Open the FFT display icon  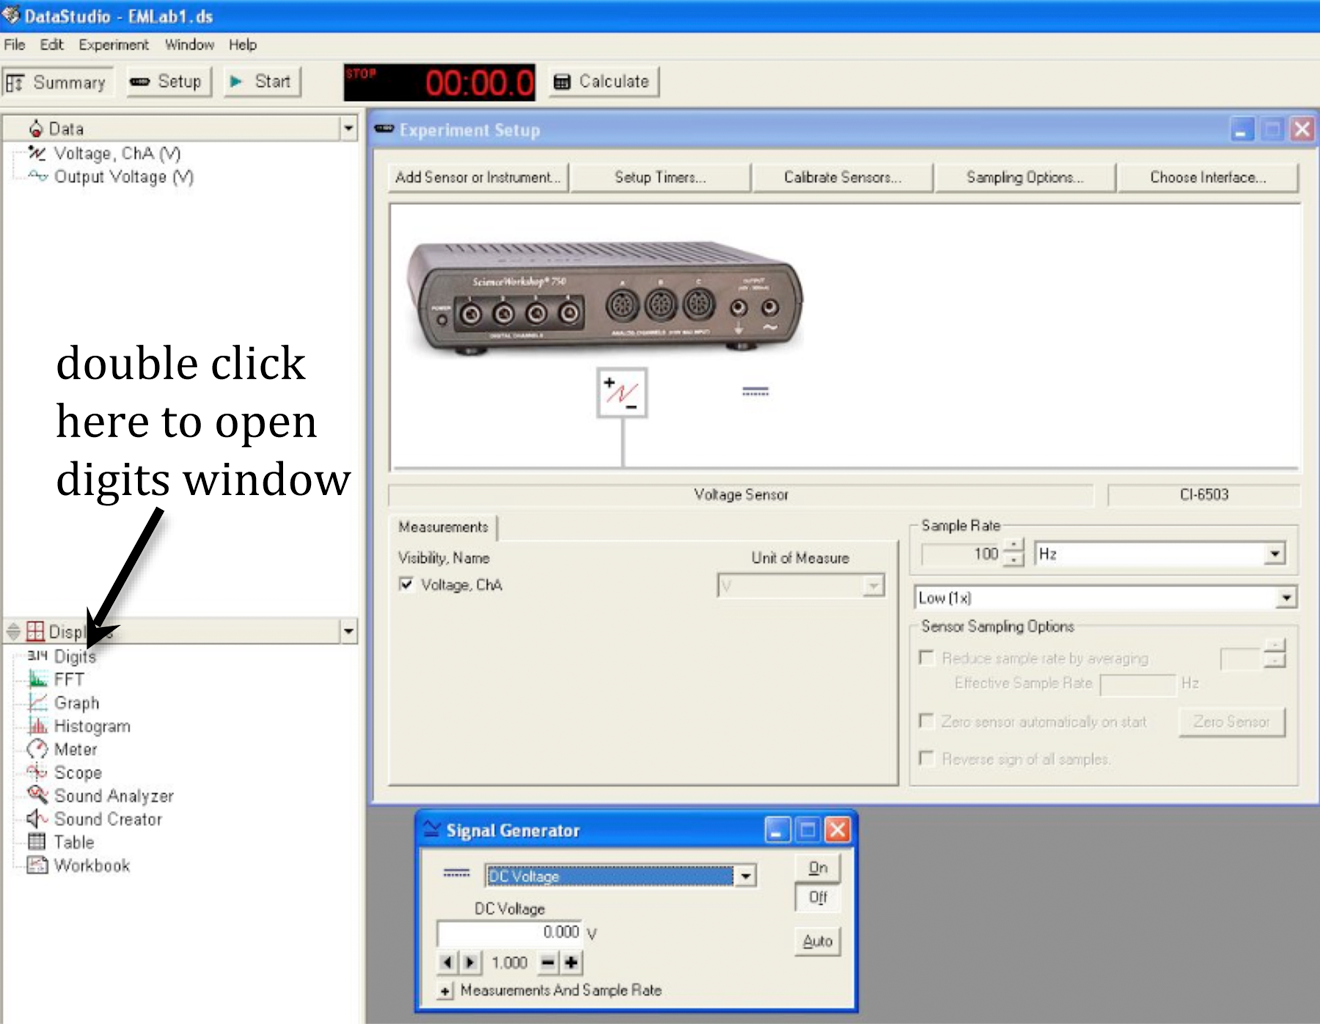[38, 679]
